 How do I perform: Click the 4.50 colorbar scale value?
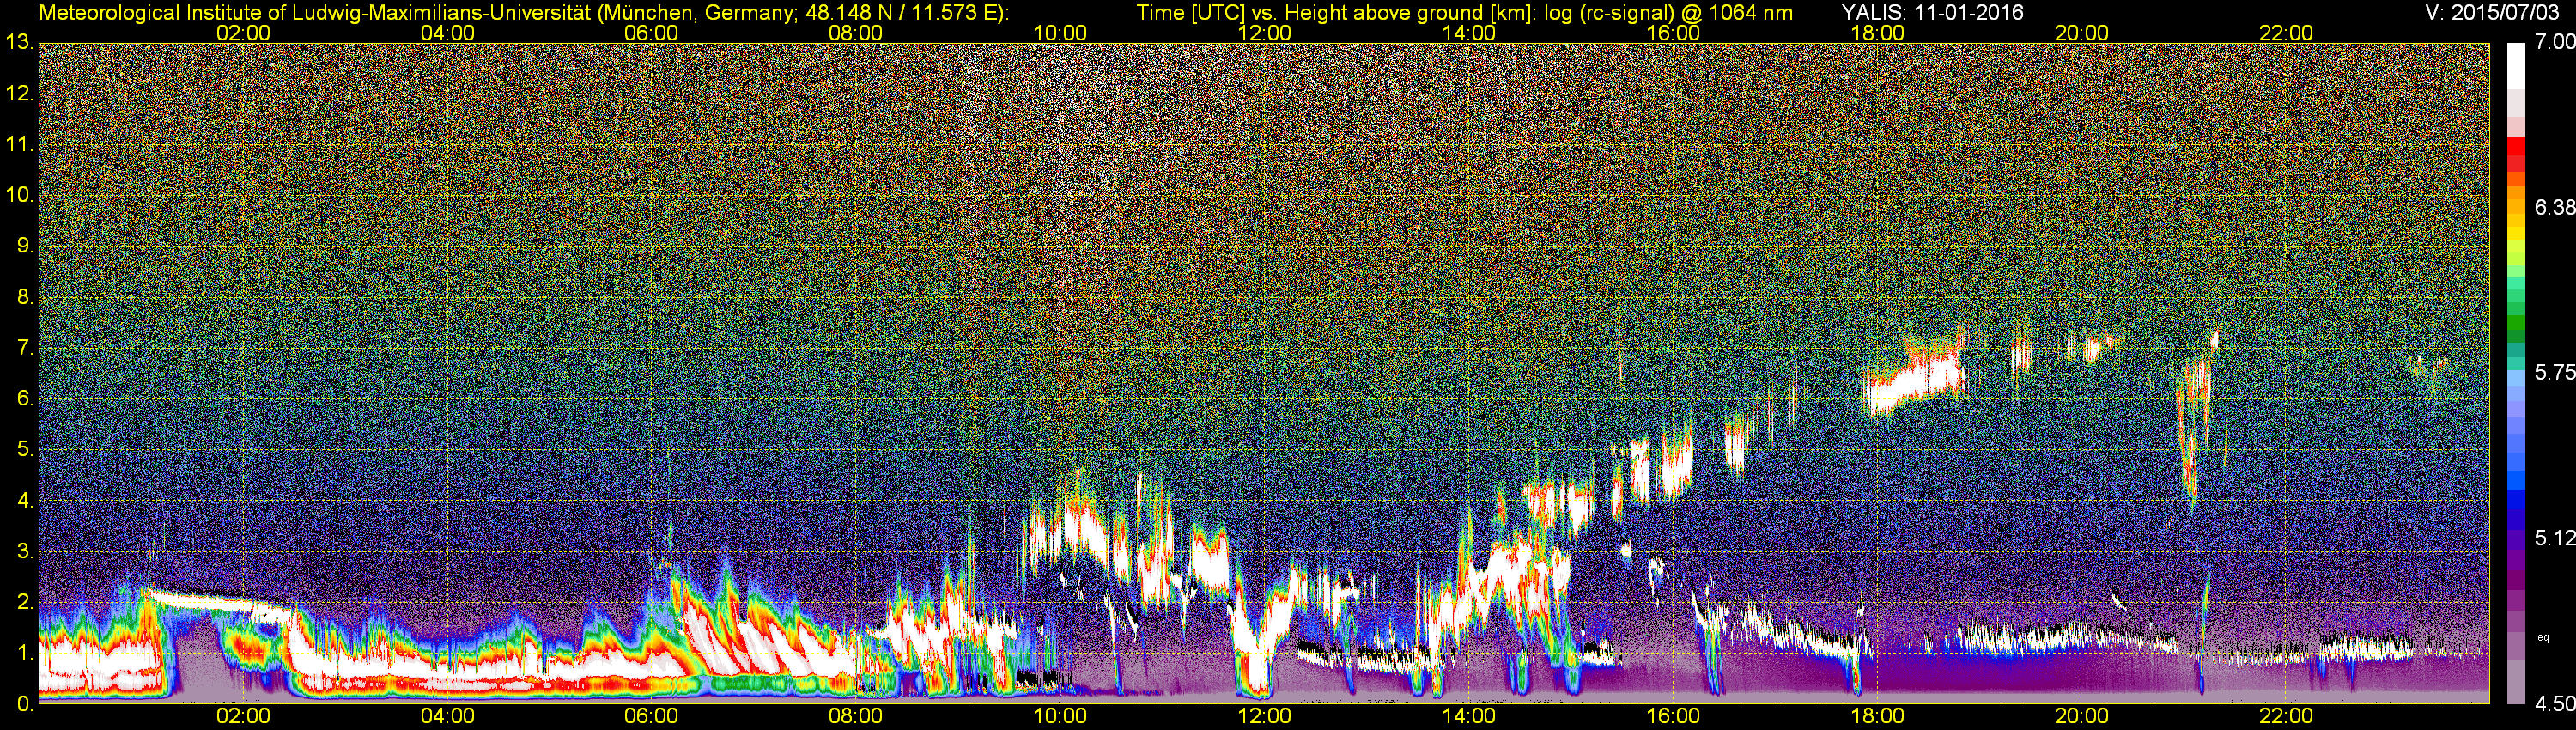(2554, 704)
